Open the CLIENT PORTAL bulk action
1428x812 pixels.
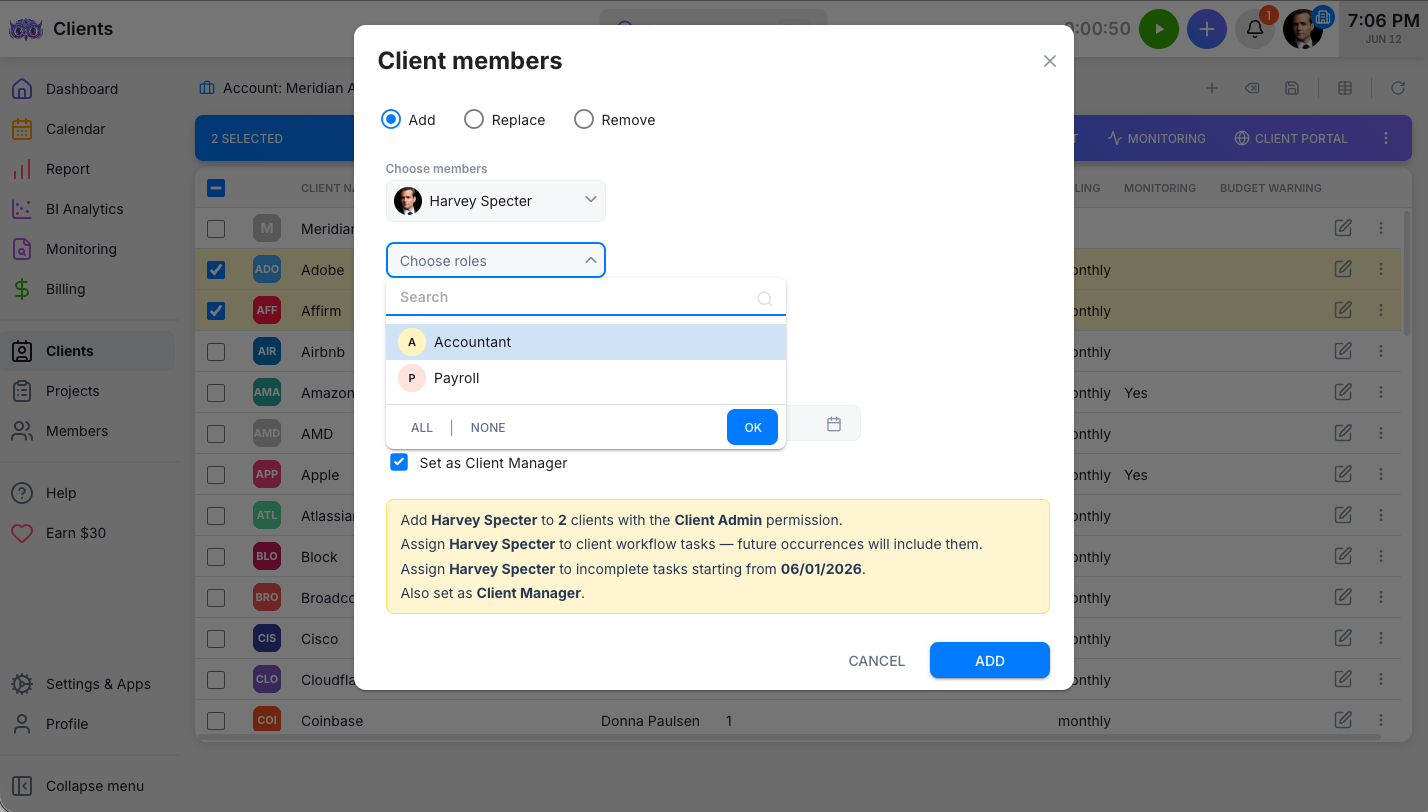tap(1291, 138)
